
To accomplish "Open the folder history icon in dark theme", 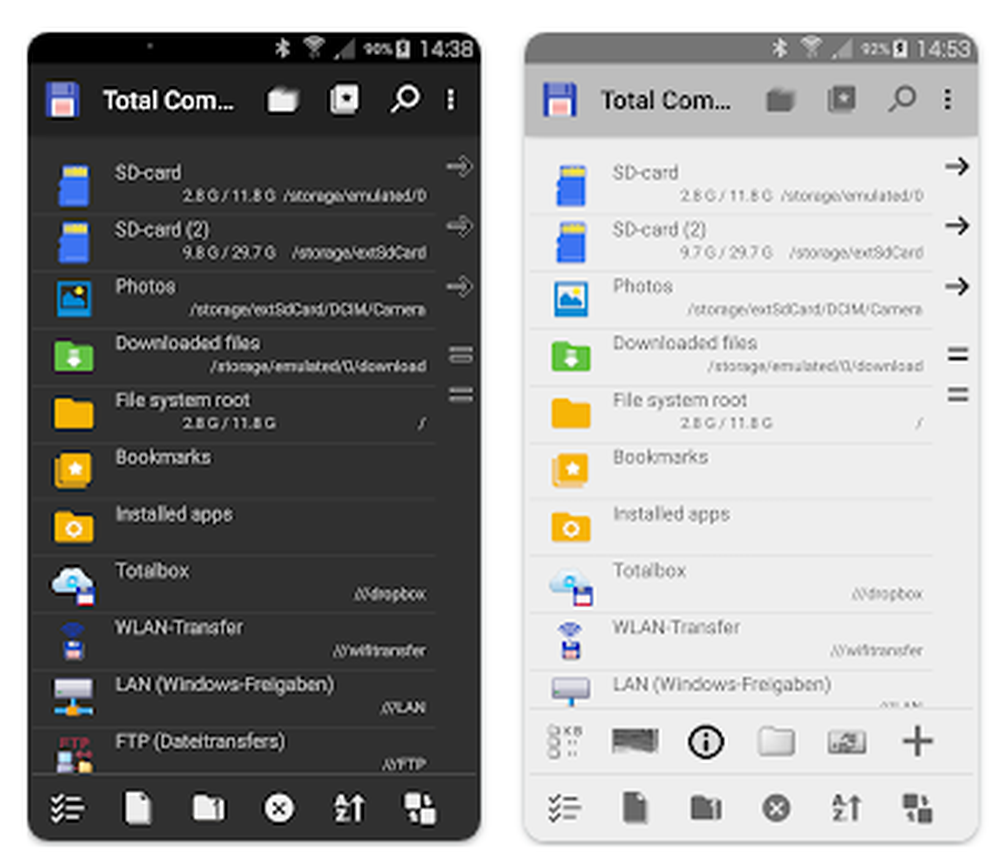I will click(x=283, y=100).
